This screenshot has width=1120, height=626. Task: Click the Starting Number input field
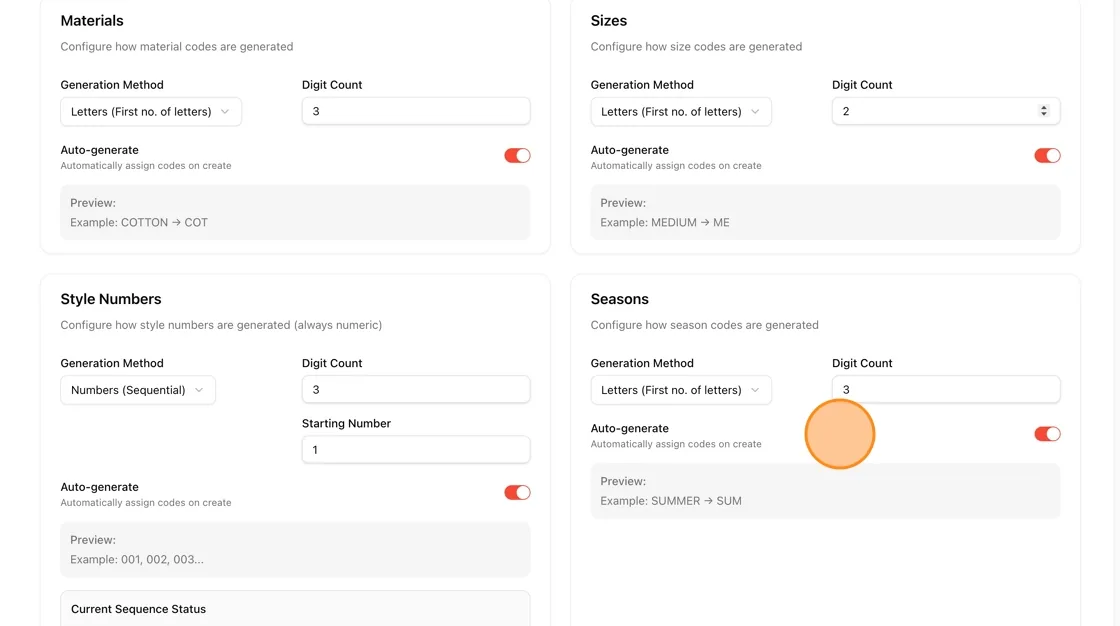(x=416, y=449)
